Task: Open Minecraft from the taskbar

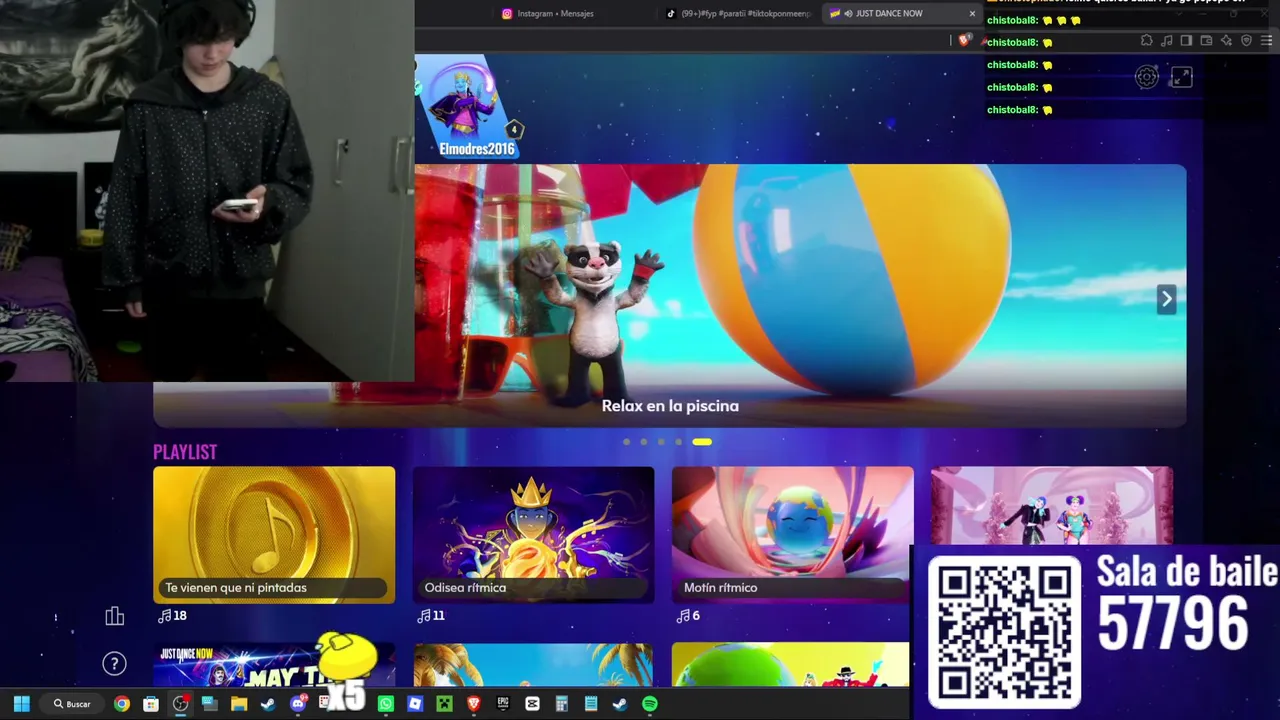Action: click(444, 704)
